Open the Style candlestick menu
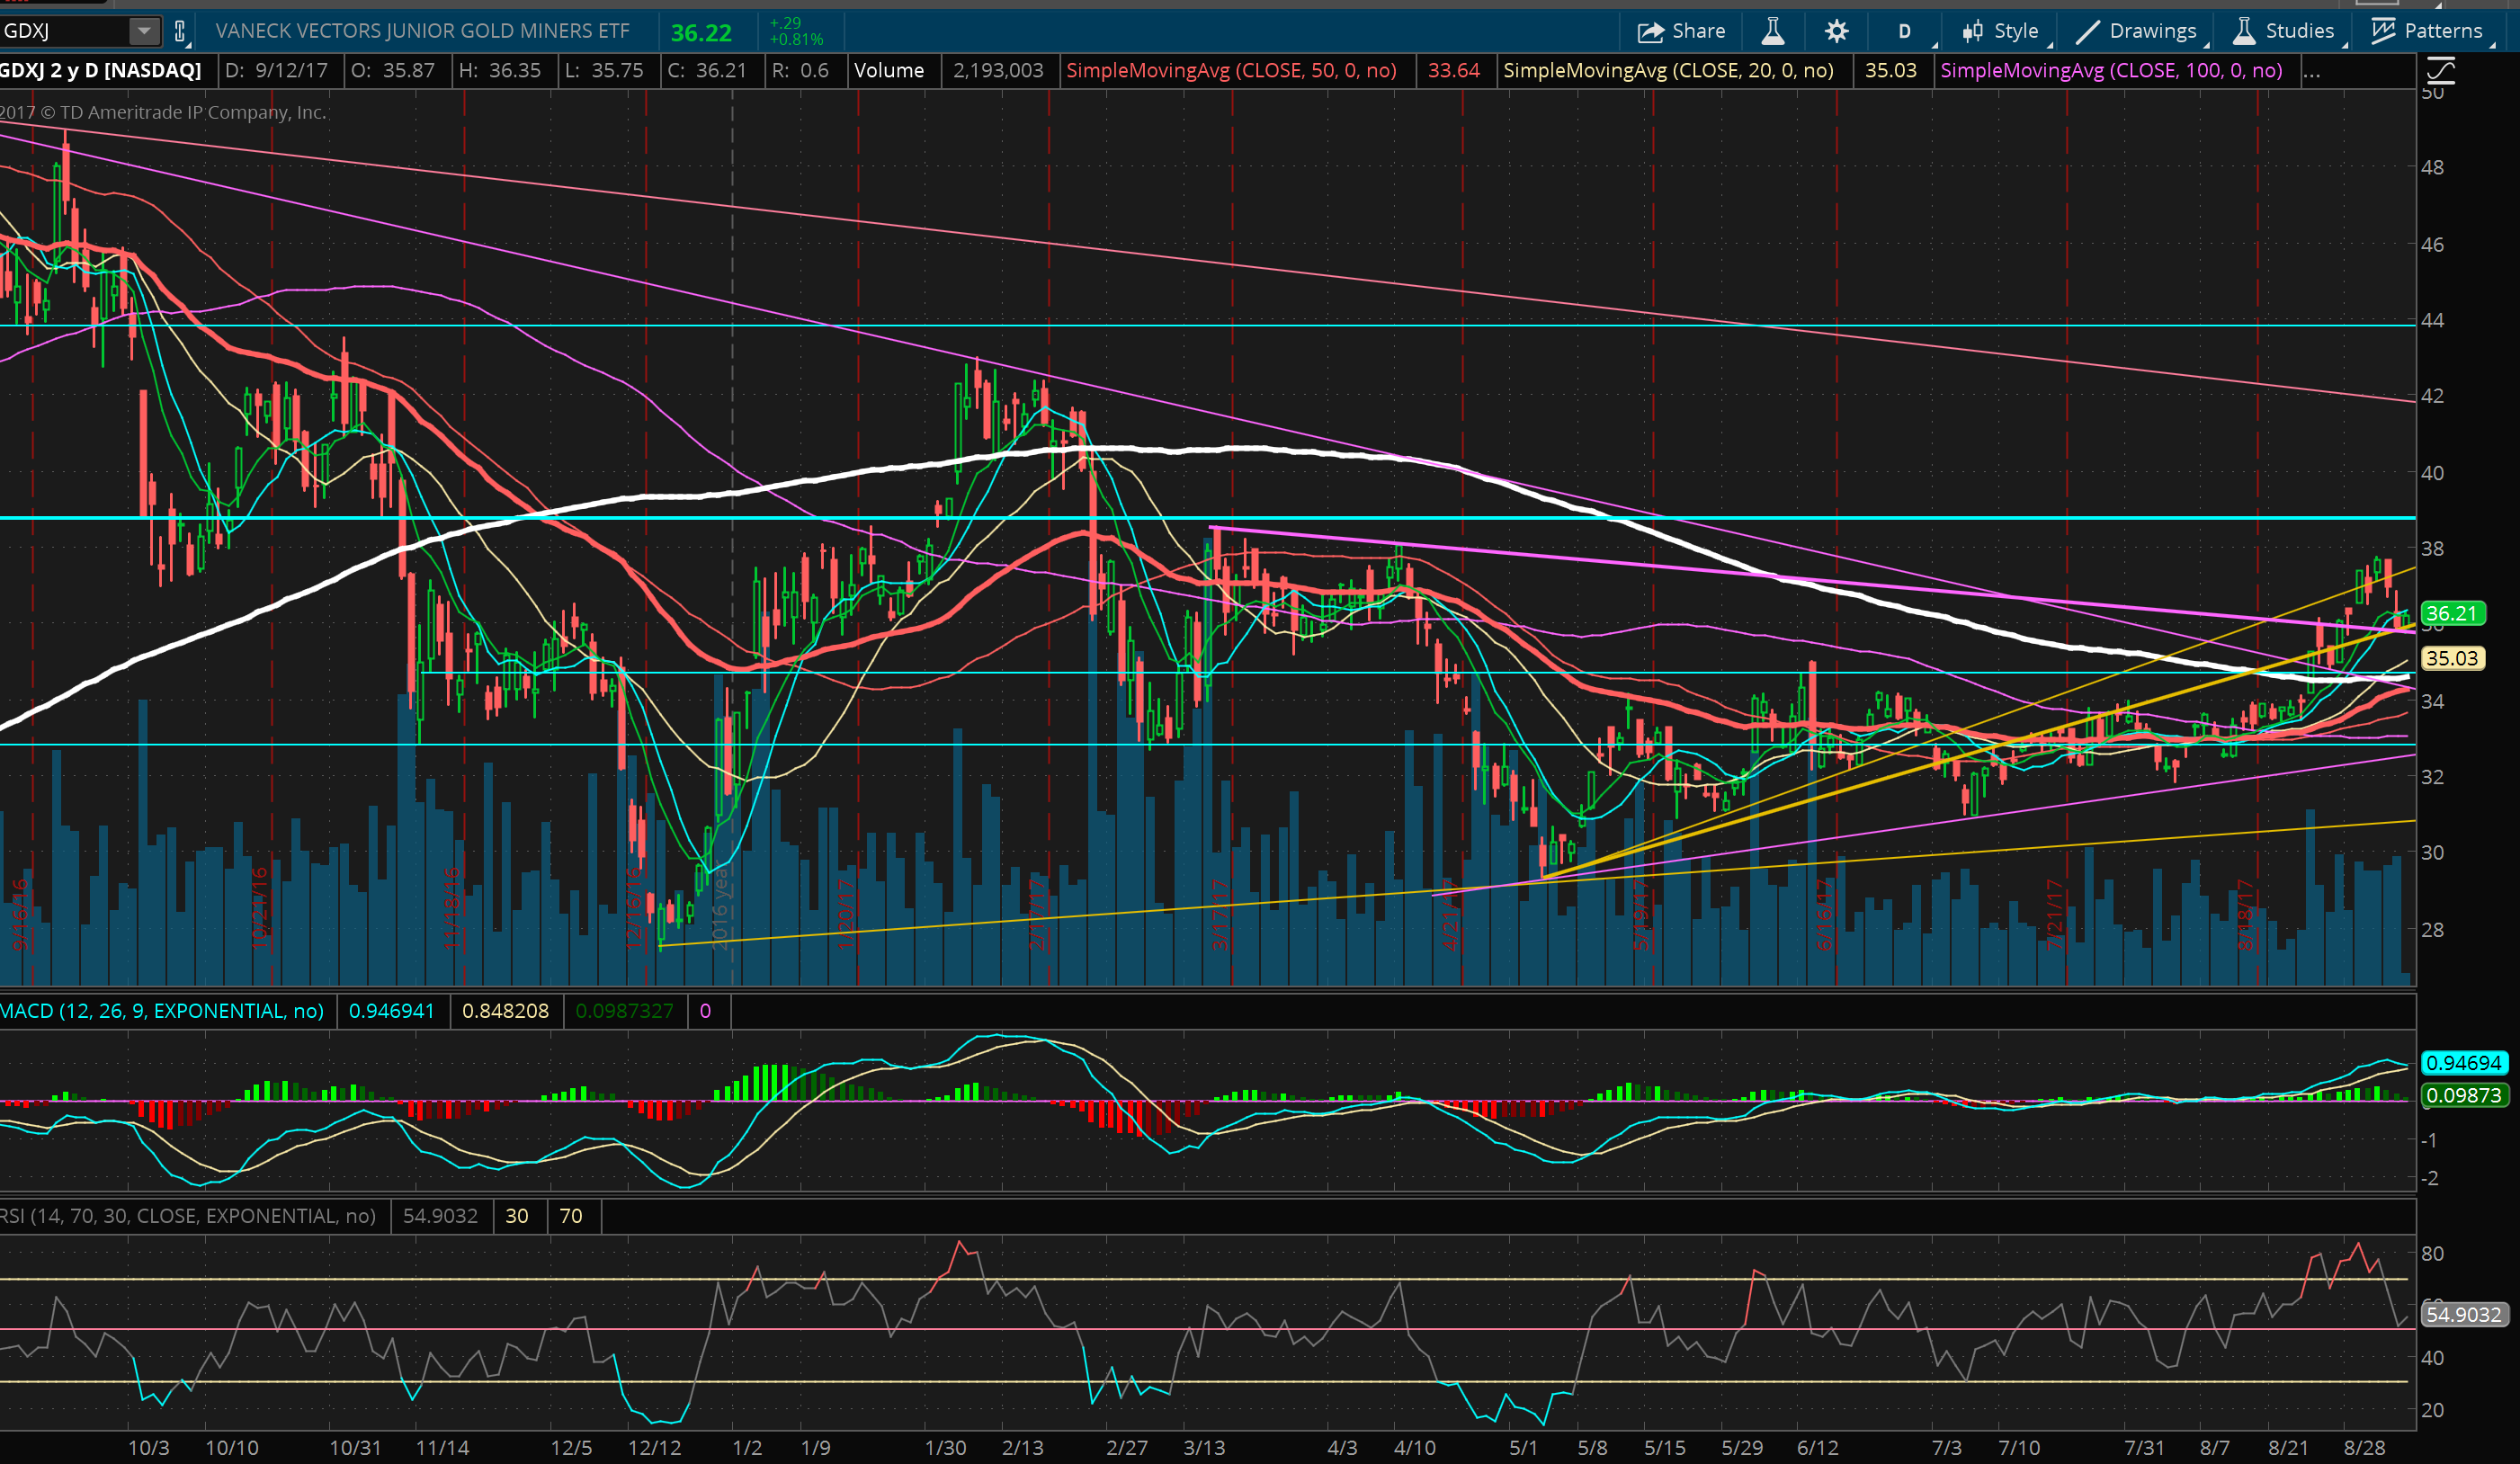The width and height of the screenshot is (2520, 1464). click(x=2001, y=31)
